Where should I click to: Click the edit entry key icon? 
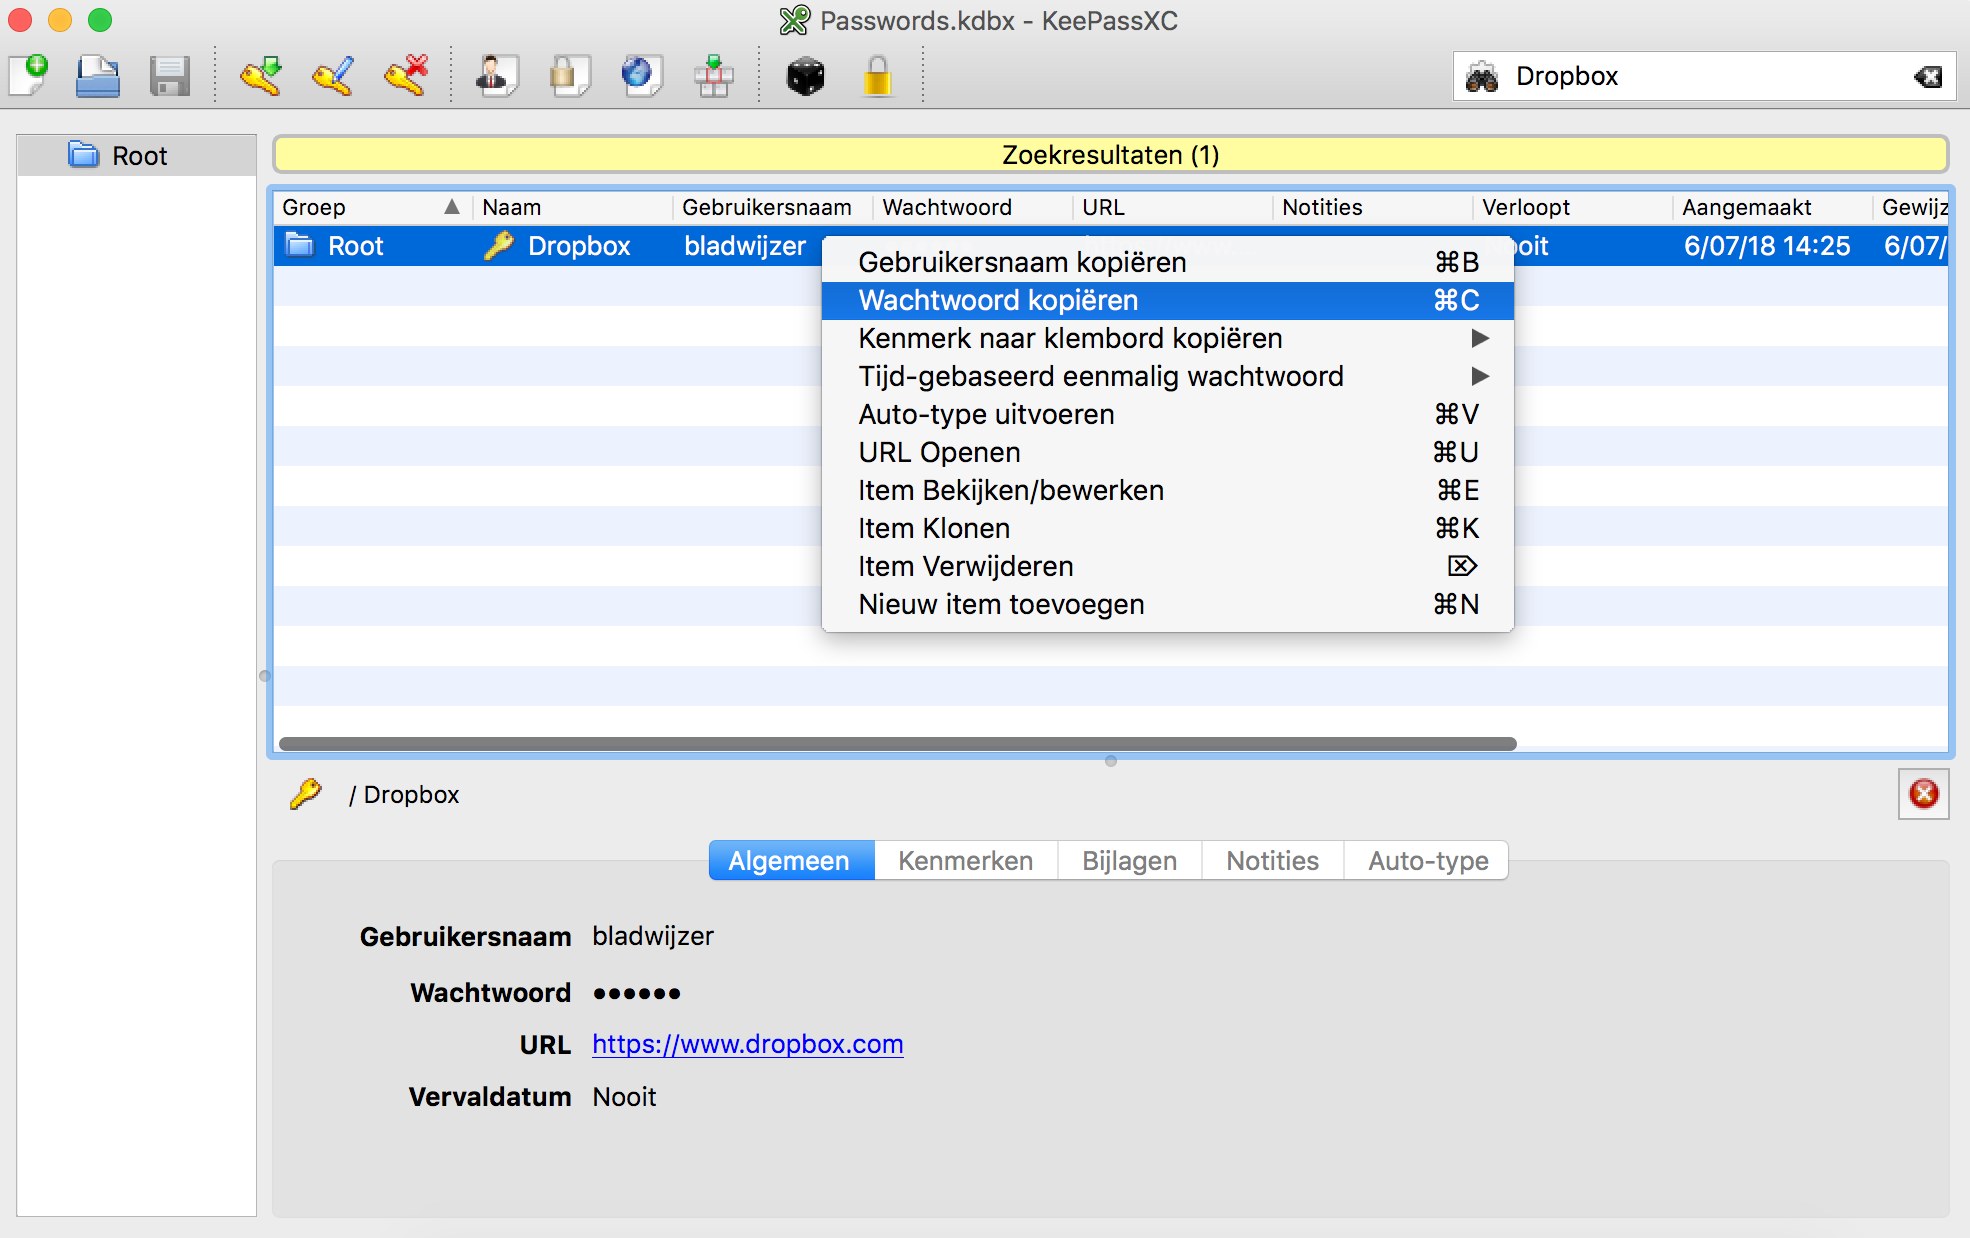(x=333, y=75)
